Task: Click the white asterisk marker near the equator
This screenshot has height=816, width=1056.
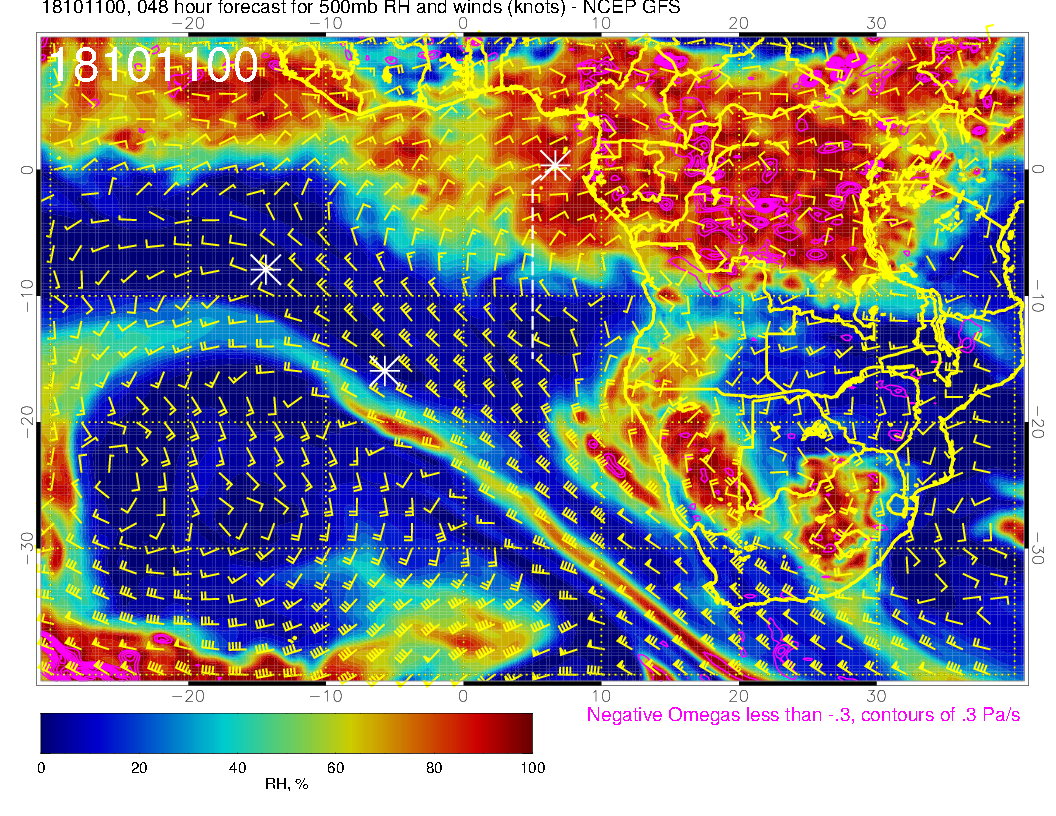Action: tap(554, 165)
